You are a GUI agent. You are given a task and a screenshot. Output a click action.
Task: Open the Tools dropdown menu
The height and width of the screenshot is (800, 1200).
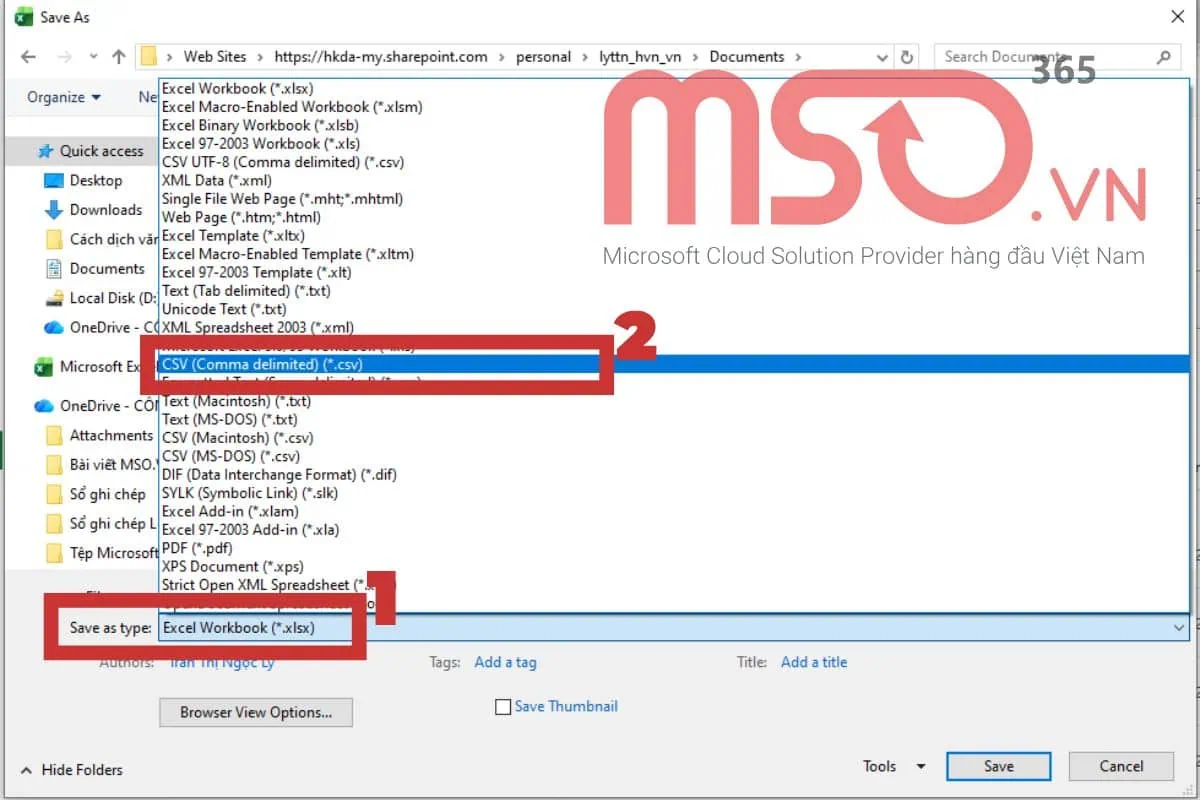pos(894,766)
